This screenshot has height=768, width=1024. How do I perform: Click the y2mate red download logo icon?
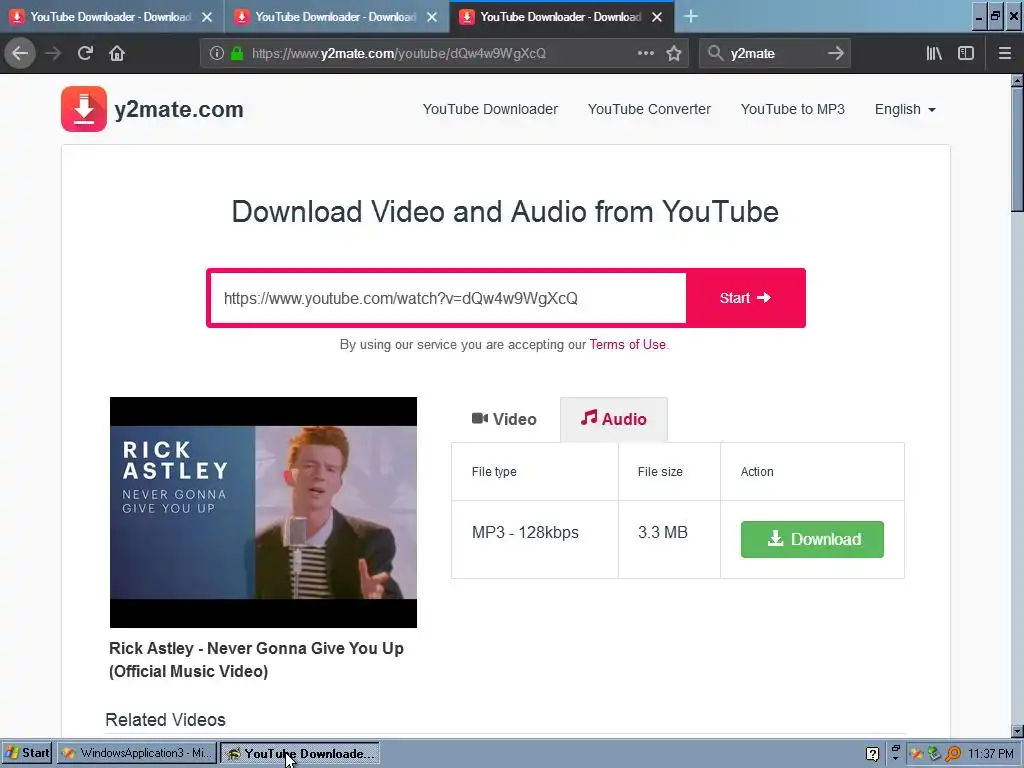pos(84,109)
